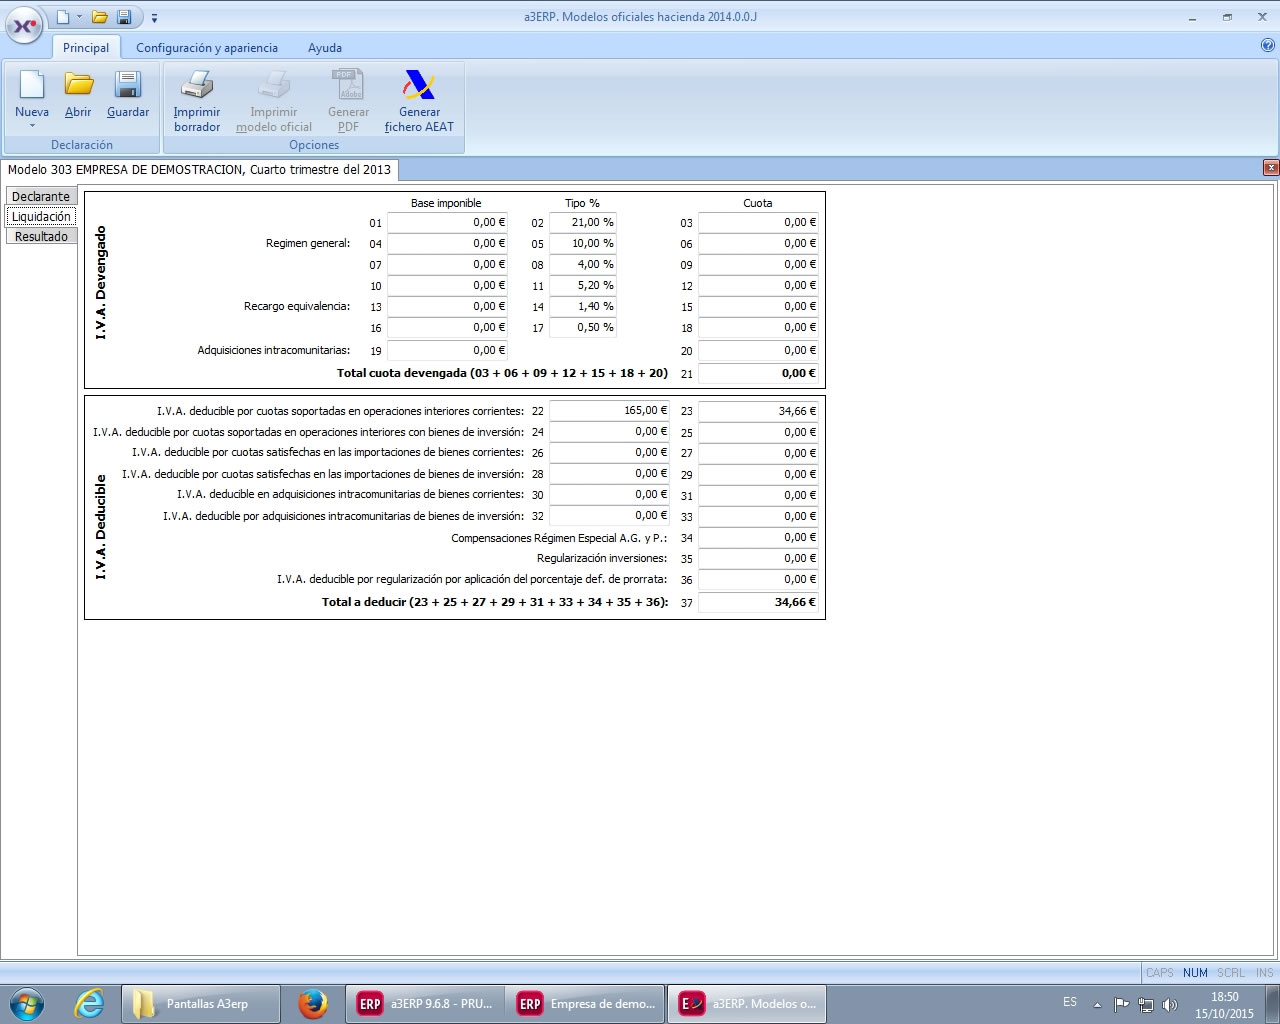Open Pantallas A3erp folder in taskbar
Image resolution: width=1280 pixels, height=1024 pixels.
point(201,1004)
